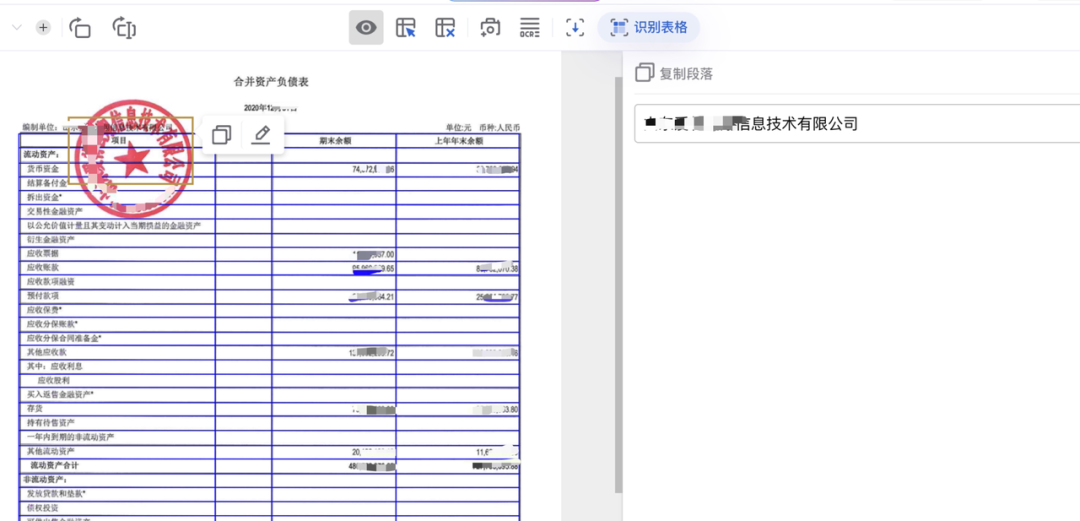Click 复制段落 copy paragraph button
The height and width of the screenshot is (521, 1080).
(674, 74)
